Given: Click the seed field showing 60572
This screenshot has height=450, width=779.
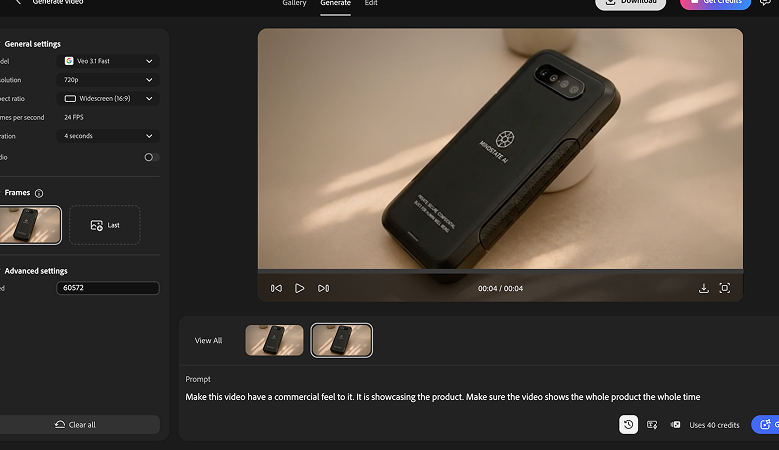Looking at the screenshot, I should [x=108, y=288].
